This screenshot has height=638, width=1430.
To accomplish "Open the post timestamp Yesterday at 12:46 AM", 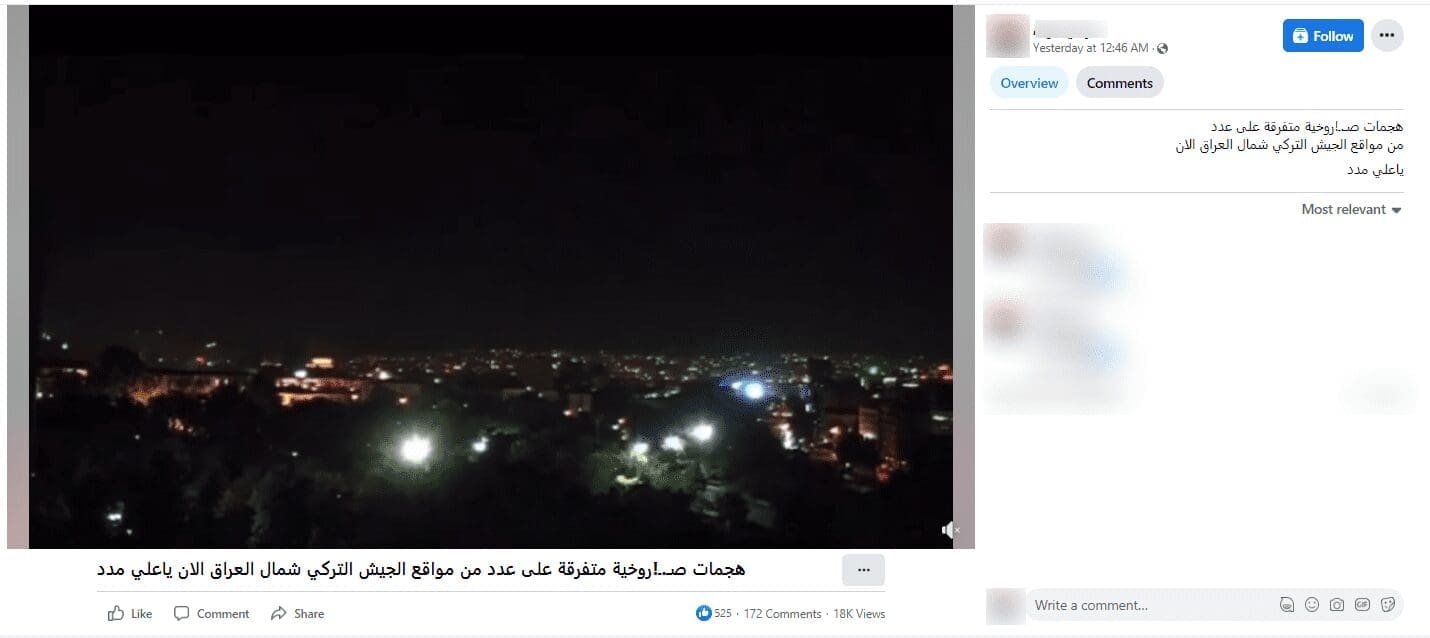I will pos(1090,48).
